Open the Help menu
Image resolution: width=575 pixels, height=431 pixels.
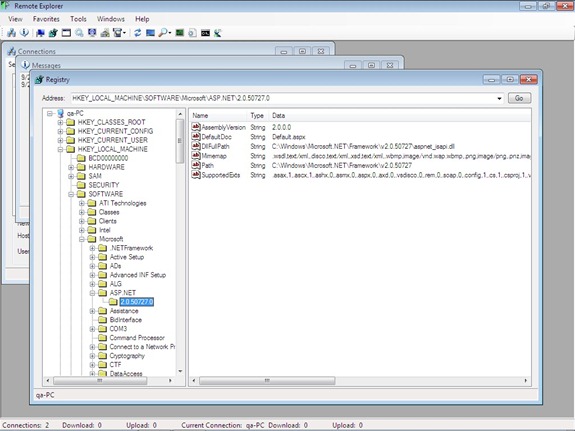click(142, 19)
